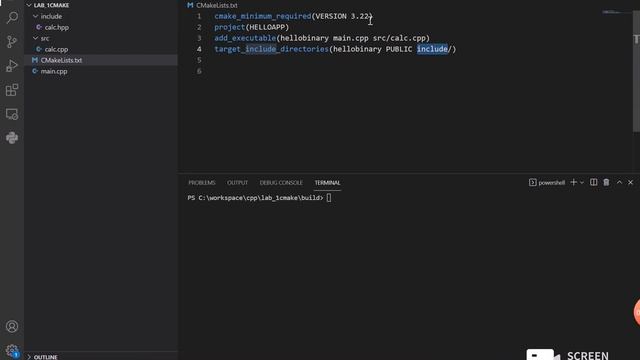
Task: Click line number 5 in the gutter
Action: click(199, 60)
